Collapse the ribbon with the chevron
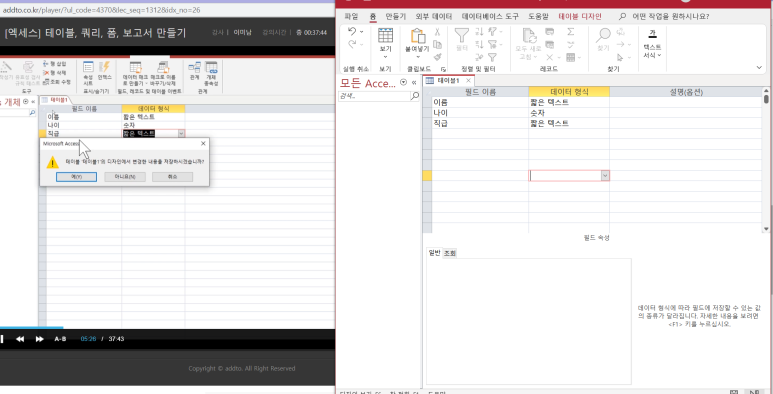 point(760,67)
